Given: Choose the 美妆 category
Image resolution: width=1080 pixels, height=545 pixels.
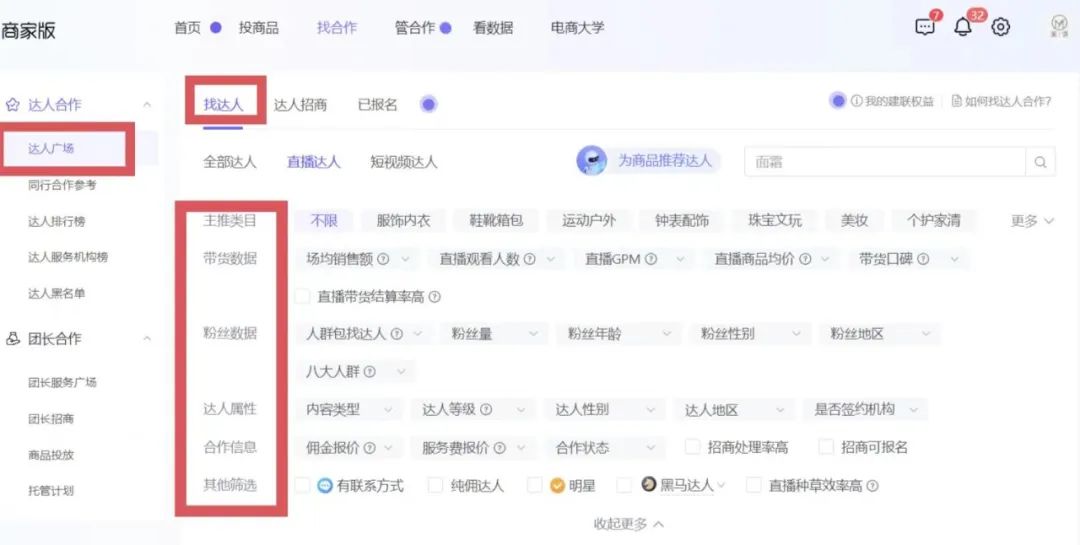Looking at the screenshot, I should click(854, 220).
